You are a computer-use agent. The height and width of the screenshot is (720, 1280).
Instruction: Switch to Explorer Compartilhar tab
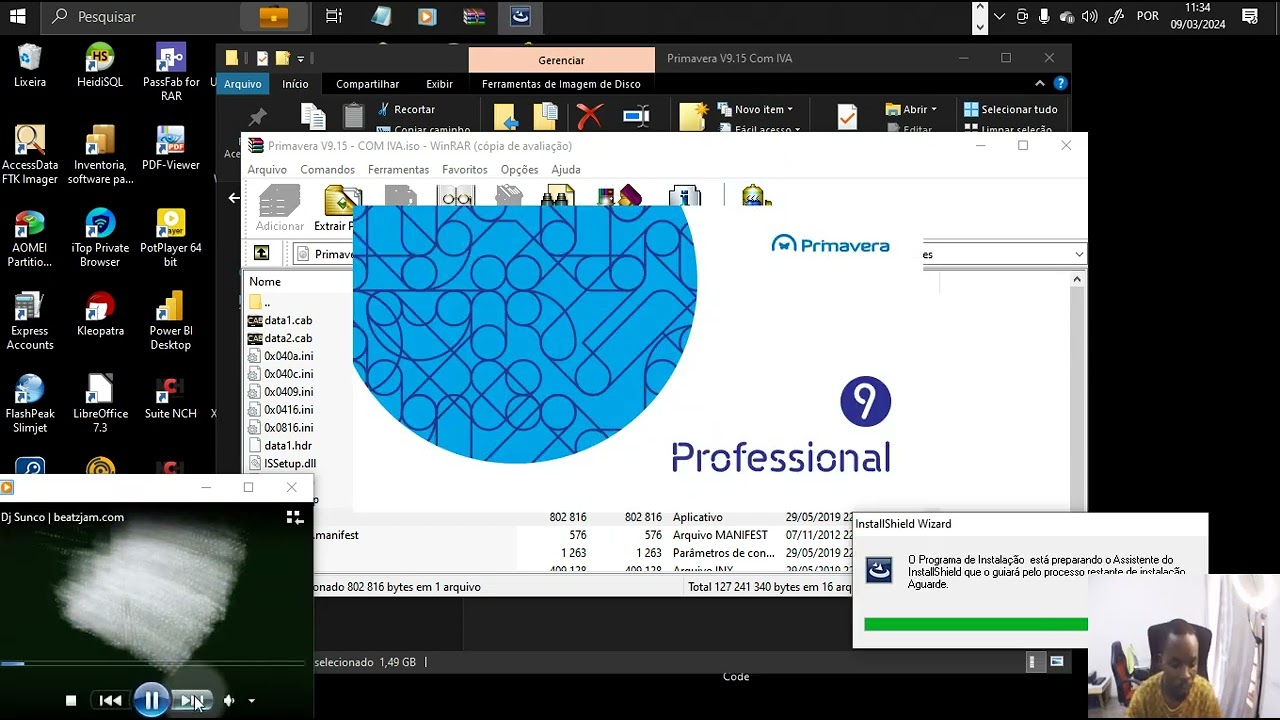(367, 84)
